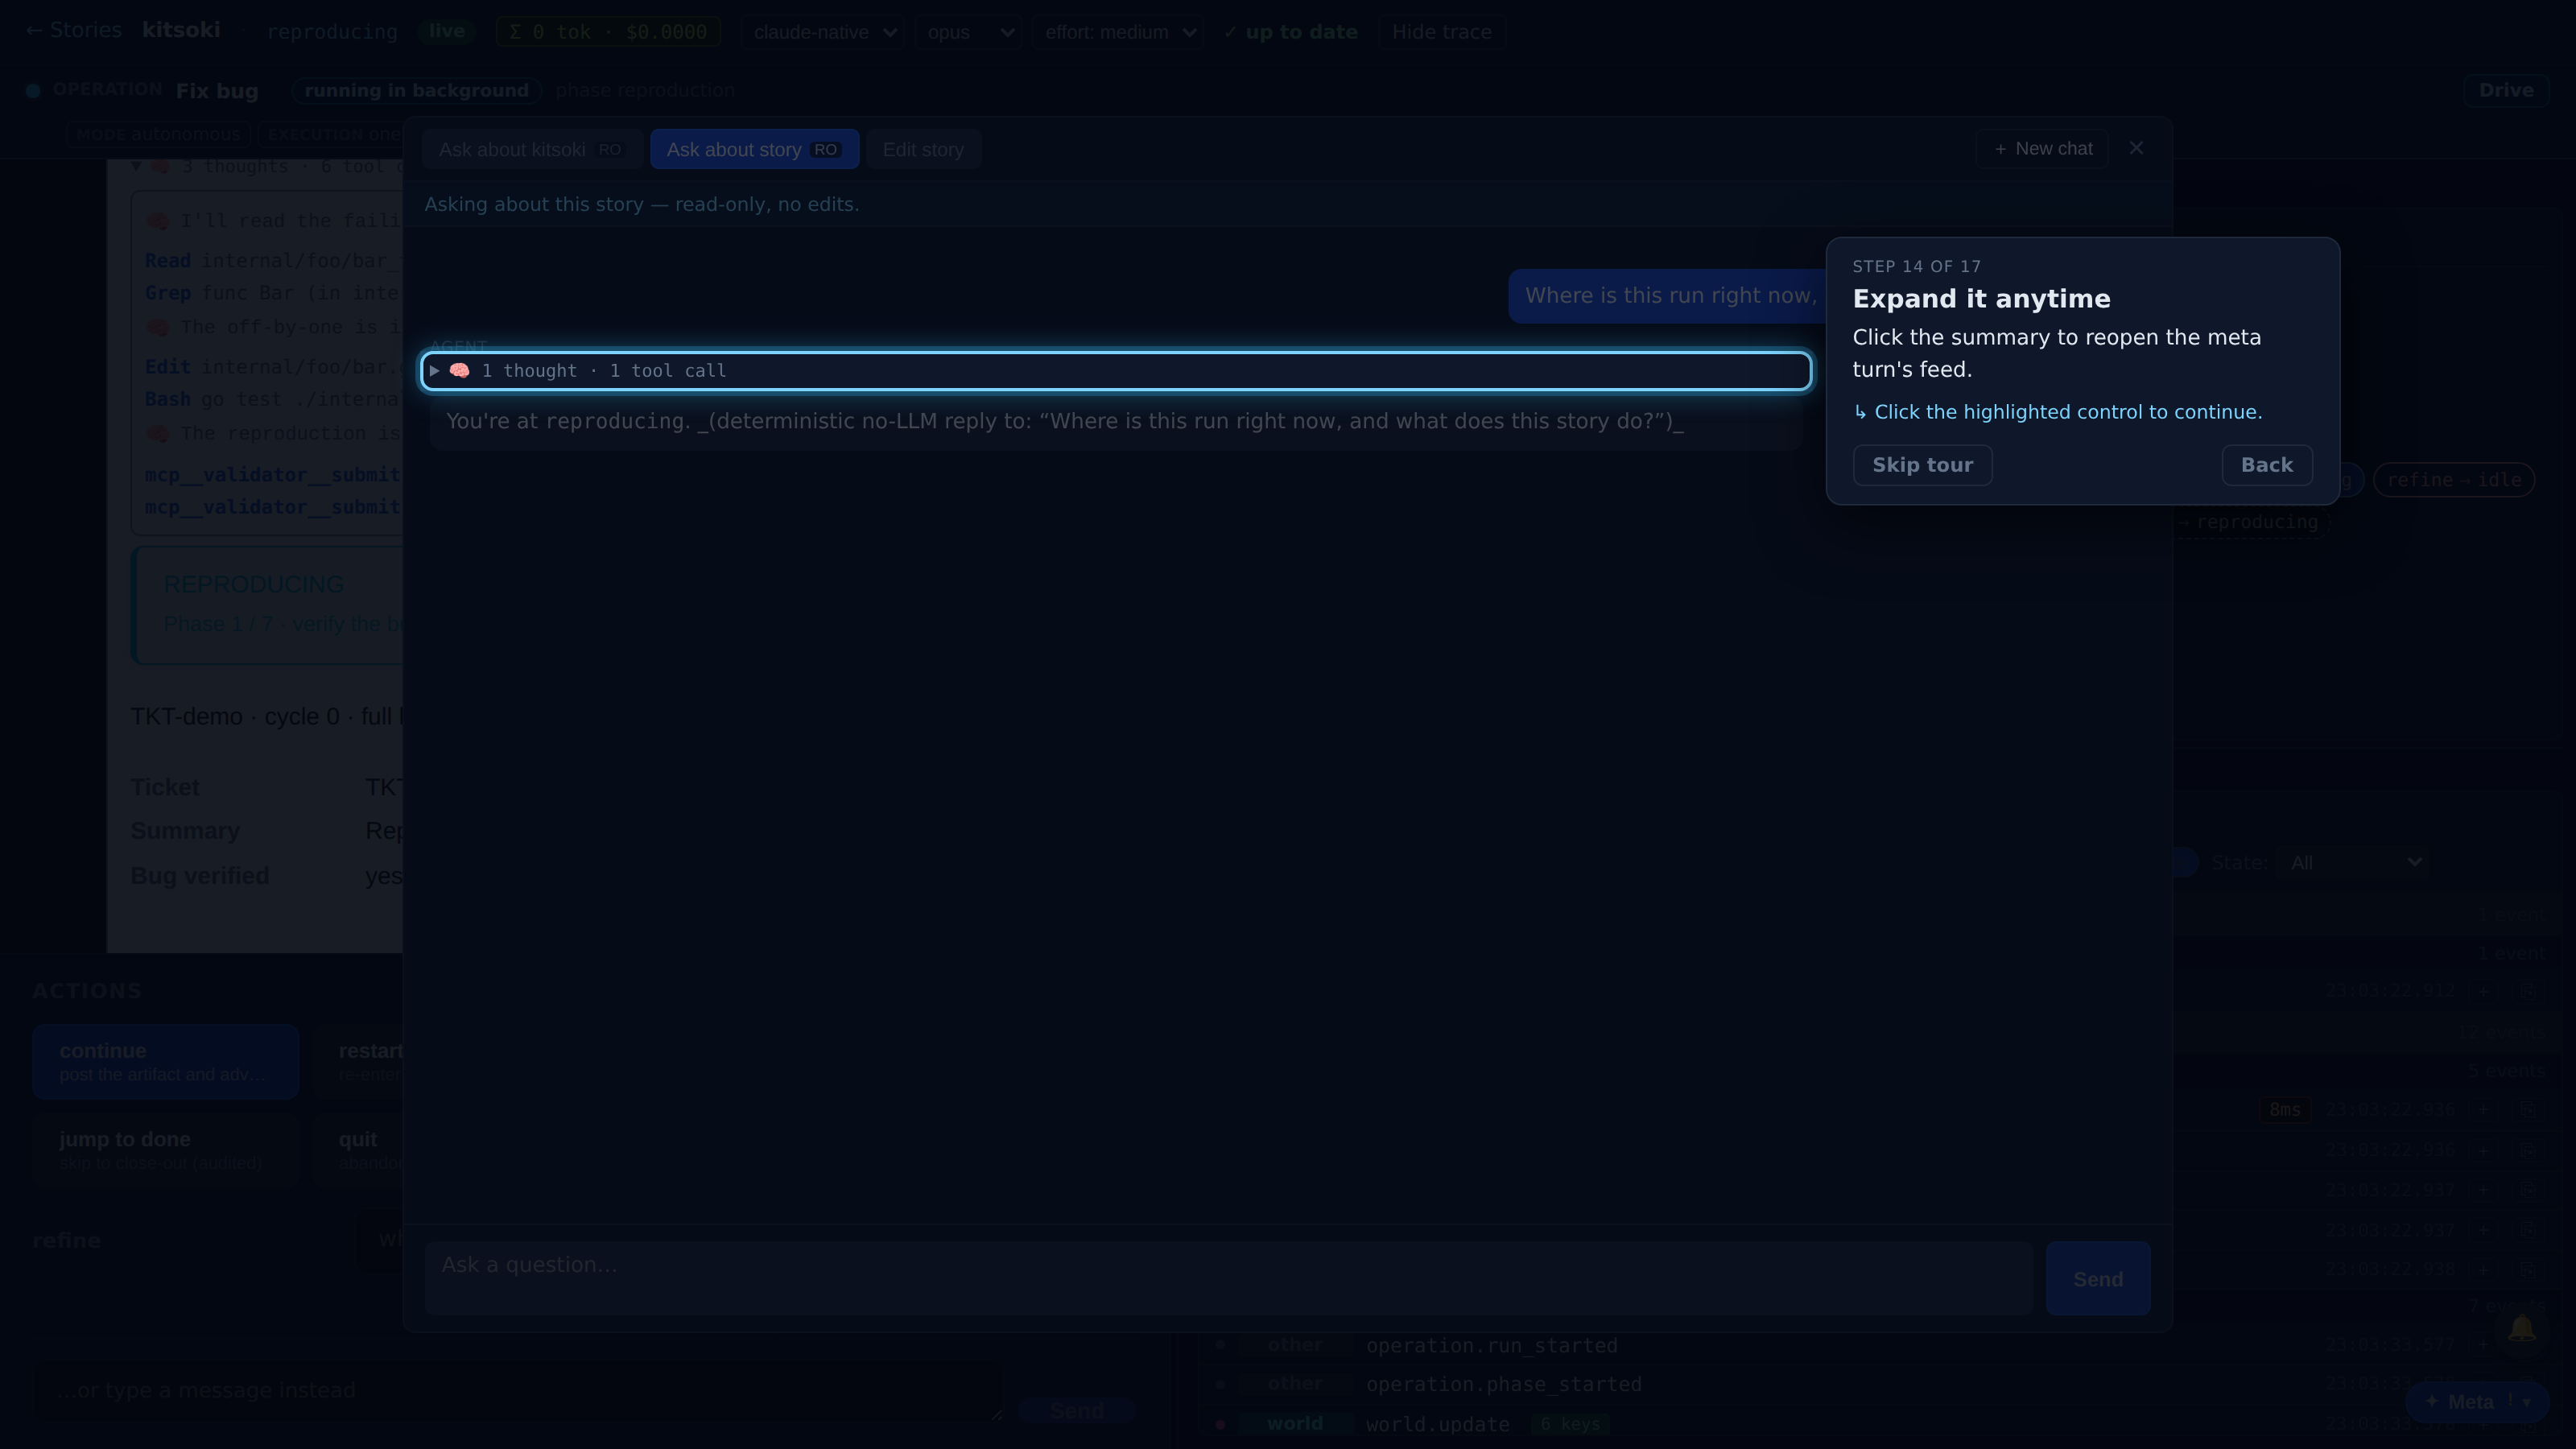Click the refine → idle transition chip
The image size is (2576, 1449).
pos(2453,480)
